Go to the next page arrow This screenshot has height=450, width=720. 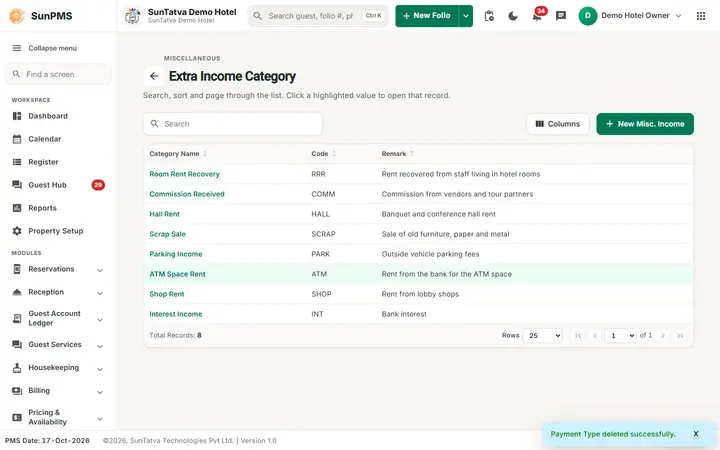coord(663,336)
